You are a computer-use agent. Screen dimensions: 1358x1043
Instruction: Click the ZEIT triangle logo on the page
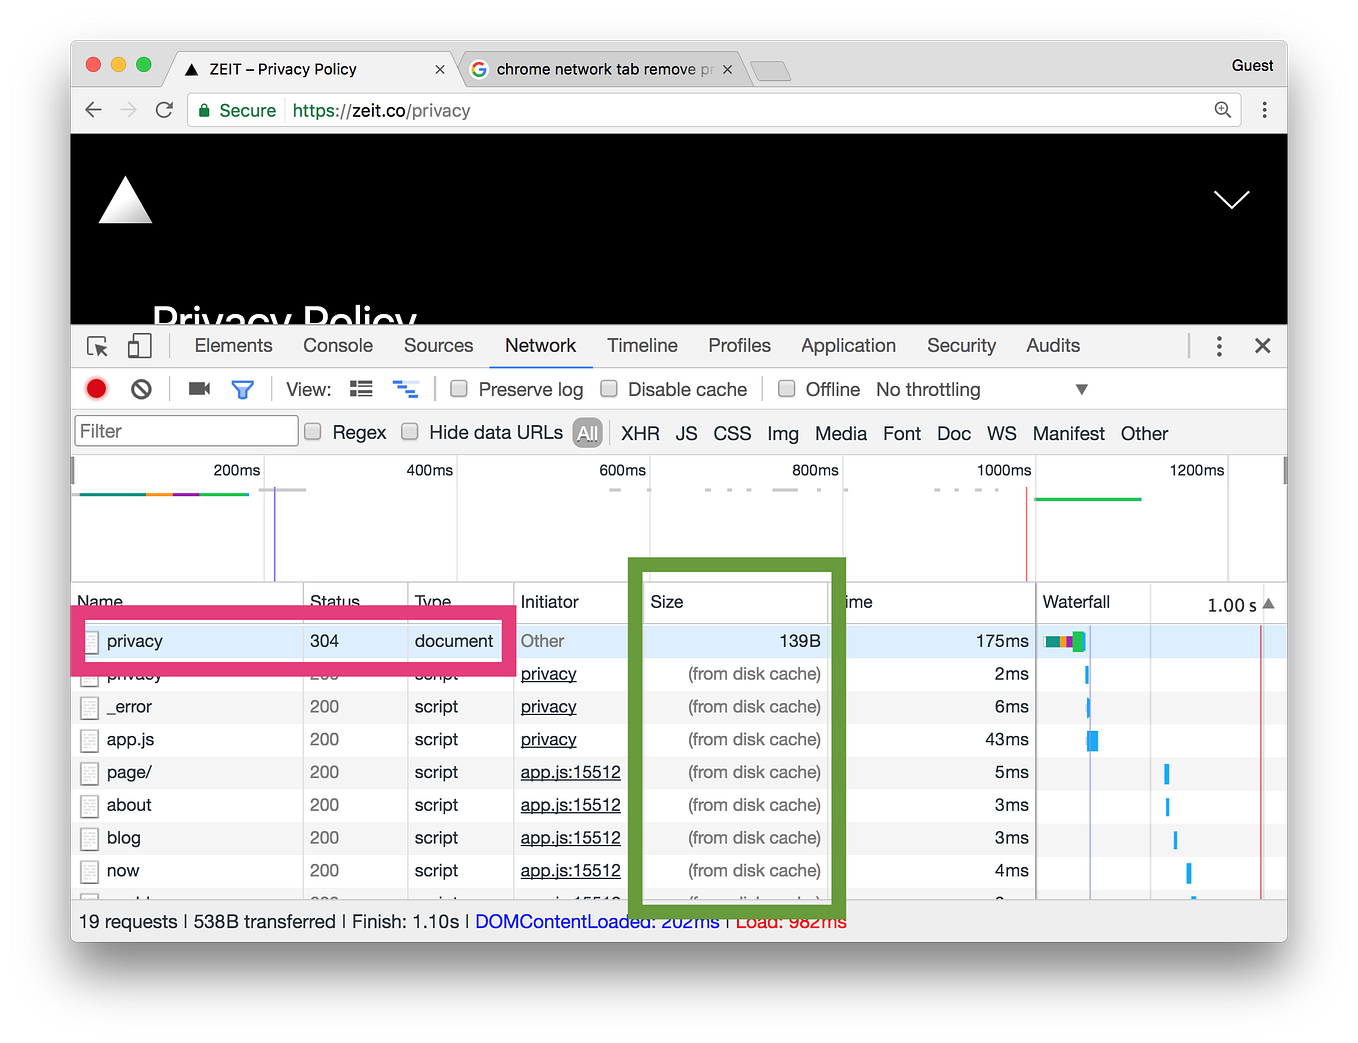[126, 200]
